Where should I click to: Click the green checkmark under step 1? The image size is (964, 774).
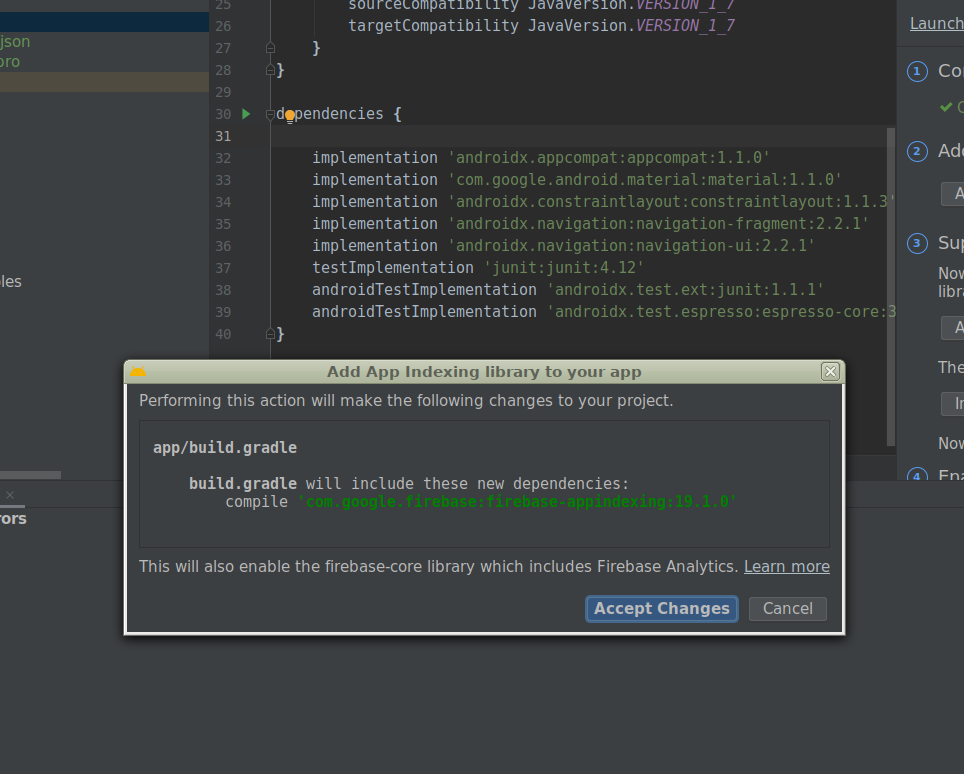coord(945,107)
